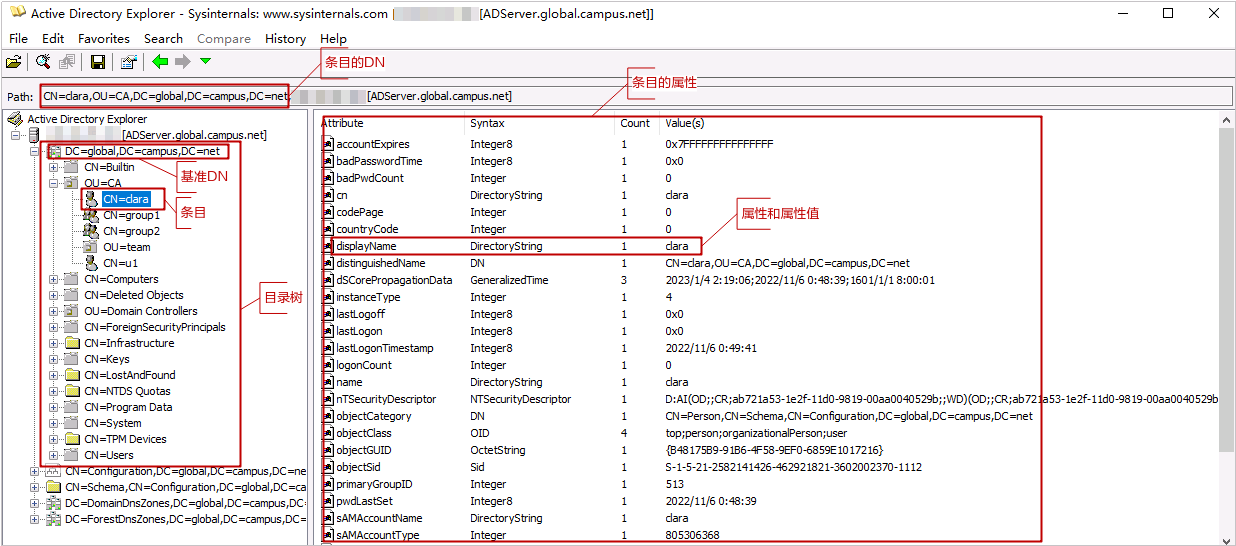Click the CN=u1 user icon in tree
The image size is (1236, 546).
[91, 263]
